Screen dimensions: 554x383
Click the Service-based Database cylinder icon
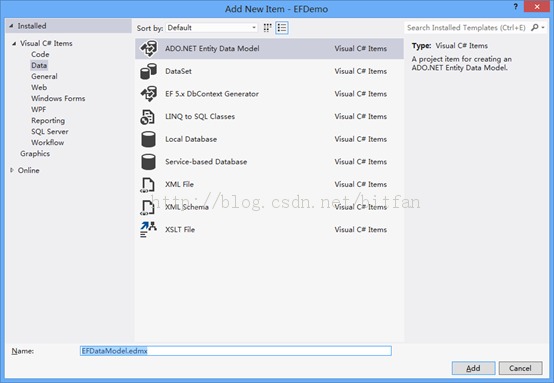[x=148, y=162]
